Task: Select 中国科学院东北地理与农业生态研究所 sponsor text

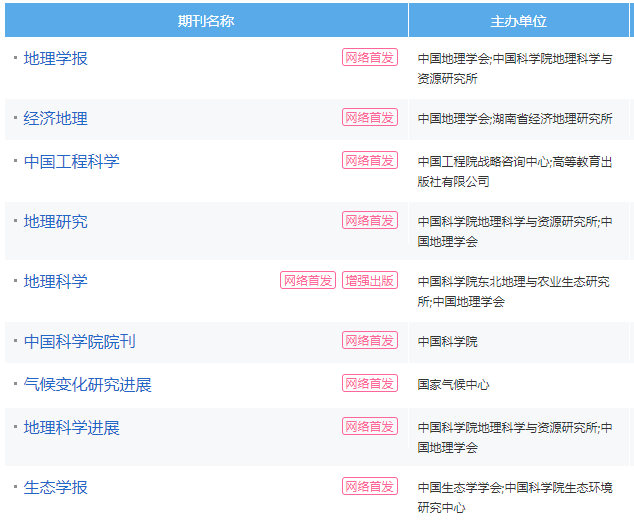Action: tap(514, 291)
